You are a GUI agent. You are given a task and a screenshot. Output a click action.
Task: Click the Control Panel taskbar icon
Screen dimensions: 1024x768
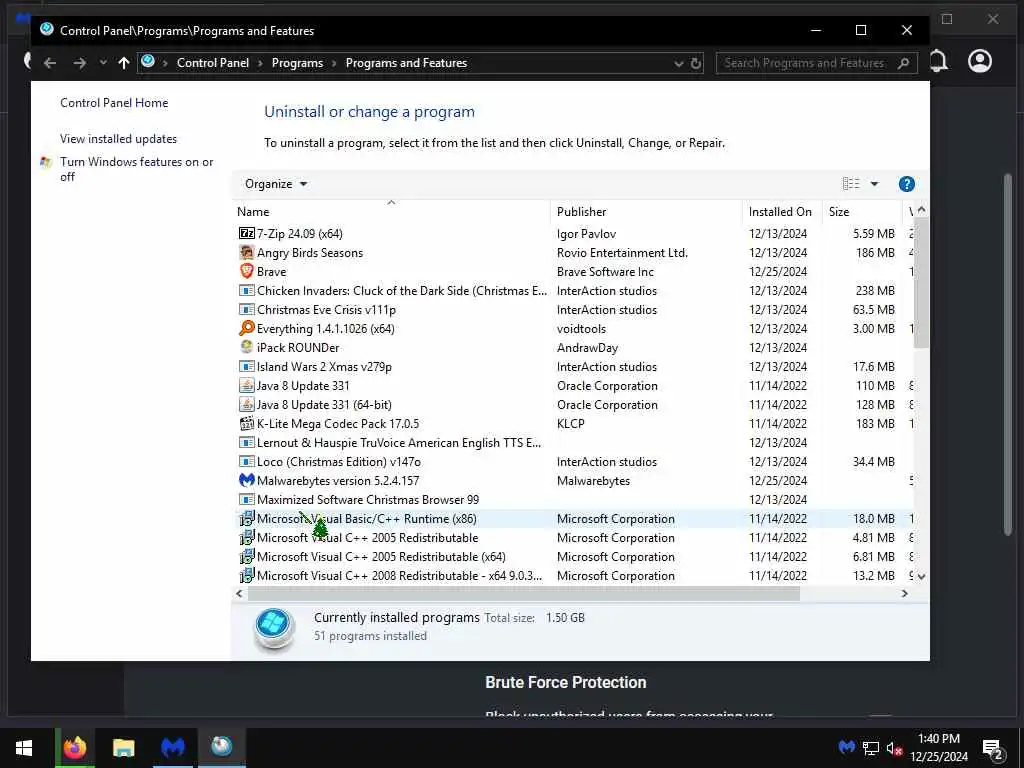coord(222,748)
